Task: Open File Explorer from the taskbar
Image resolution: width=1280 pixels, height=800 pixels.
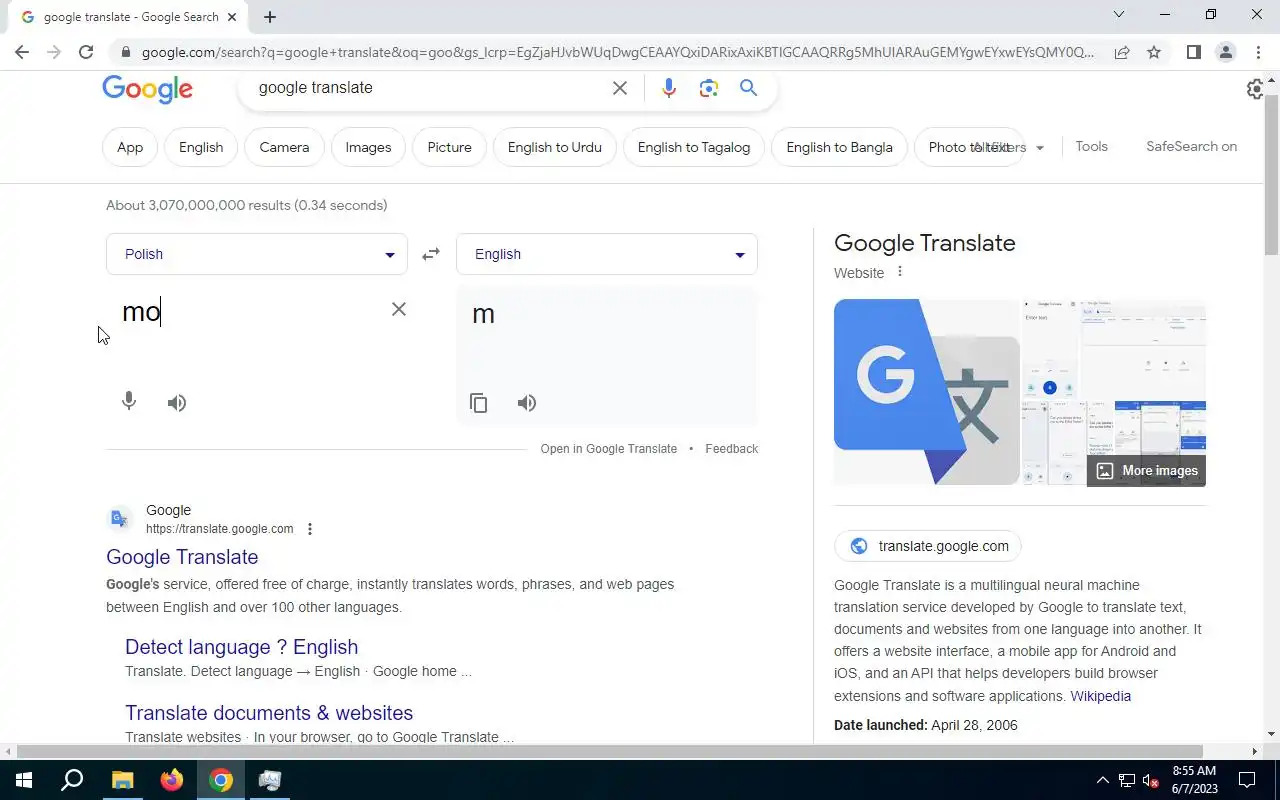Action: pyautogui.click(x=122, y=780)
